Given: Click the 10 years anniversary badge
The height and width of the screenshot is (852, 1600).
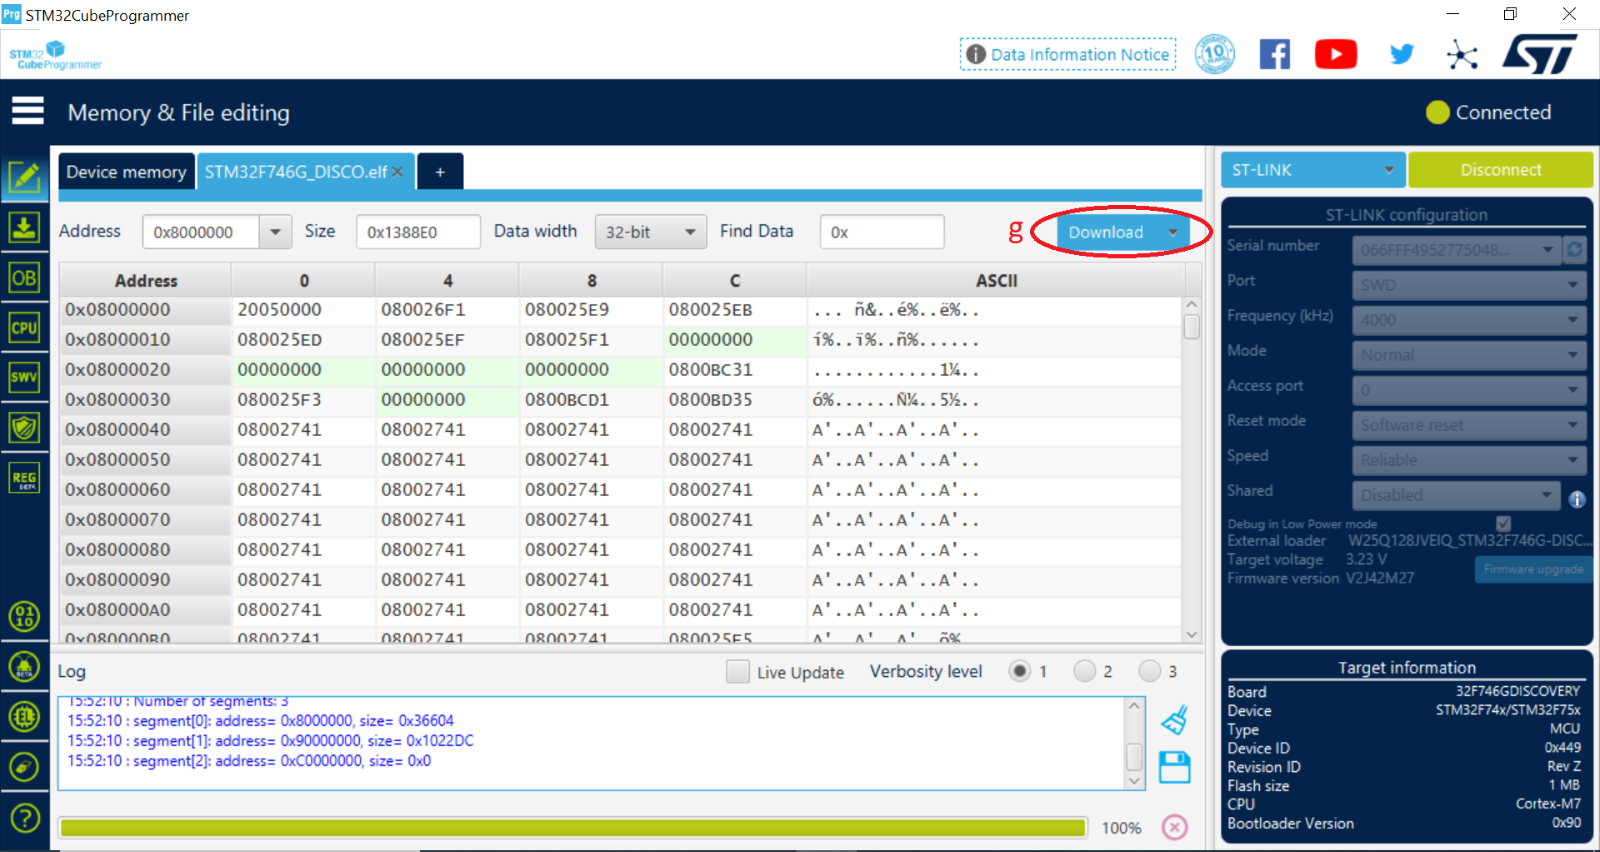Looking at the screenshot, I should pyautogui.click(x=1214, y=54).
